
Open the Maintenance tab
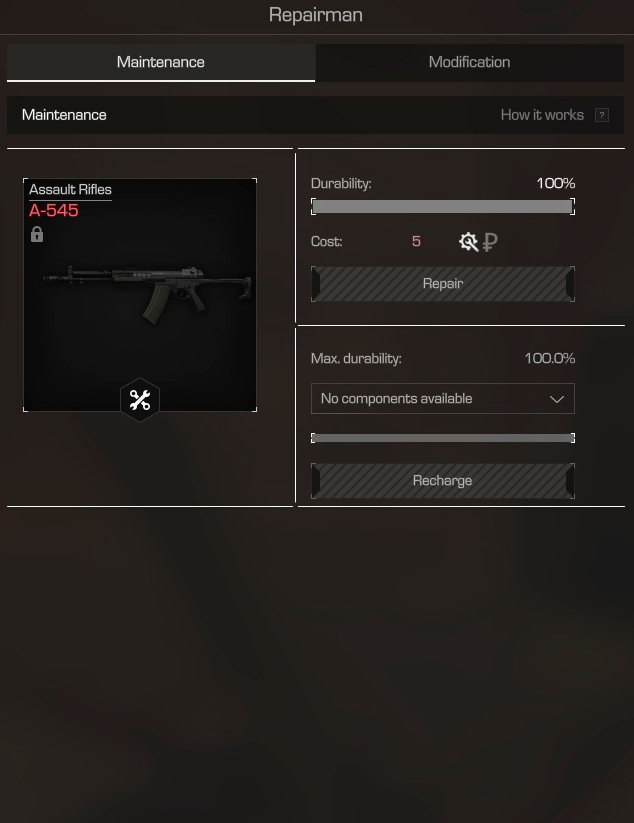[161, 62]
